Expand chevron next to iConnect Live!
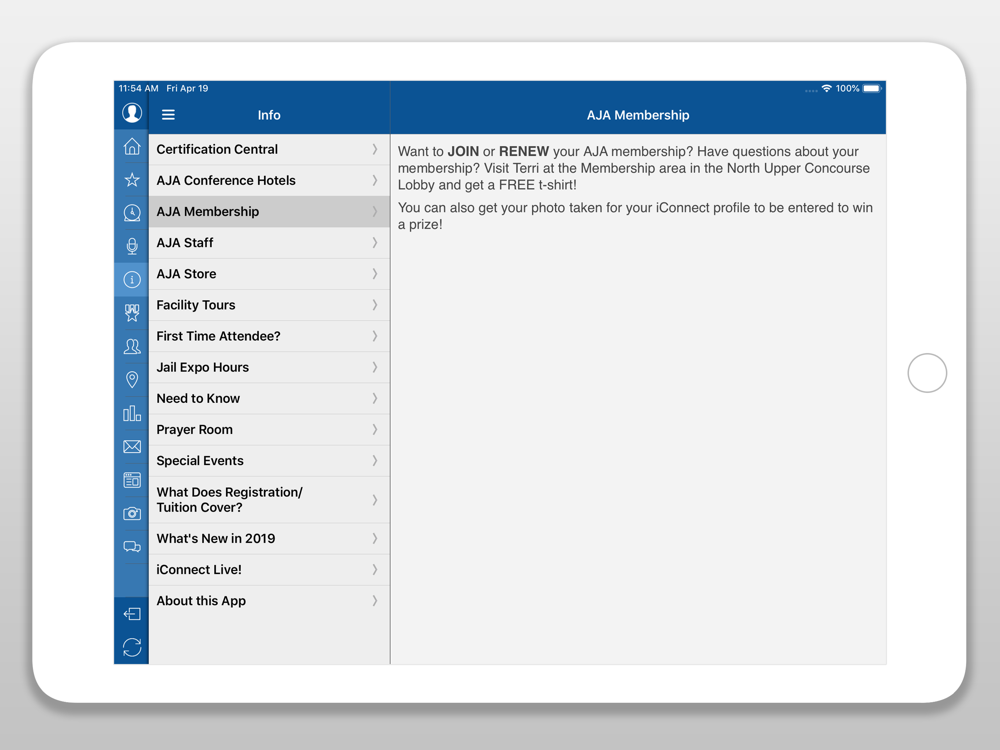The image size is (1000, 750). click(x=375, y=570)
